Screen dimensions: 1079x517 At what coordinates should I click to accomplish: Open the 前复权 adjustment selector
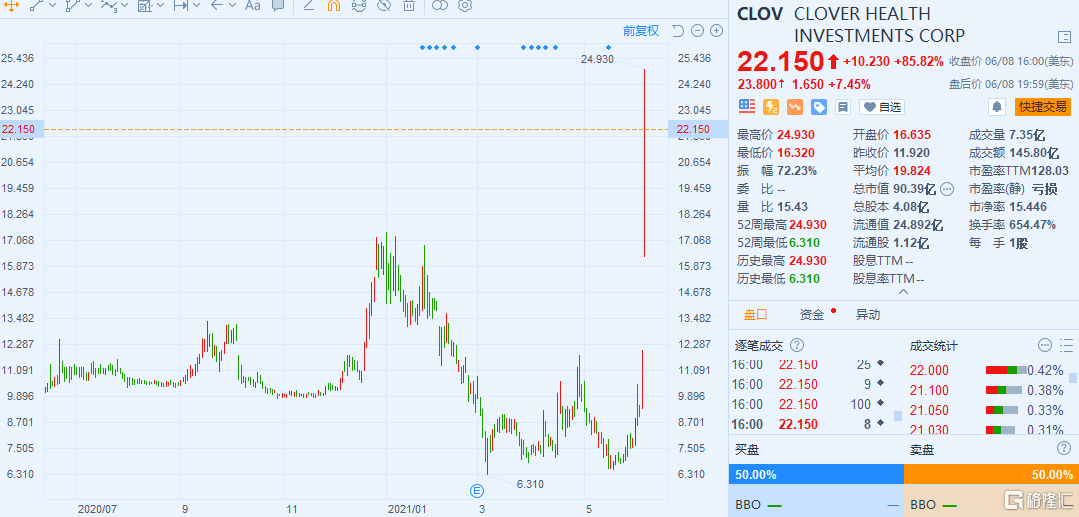pyautogui.click(x=641, y=30)
